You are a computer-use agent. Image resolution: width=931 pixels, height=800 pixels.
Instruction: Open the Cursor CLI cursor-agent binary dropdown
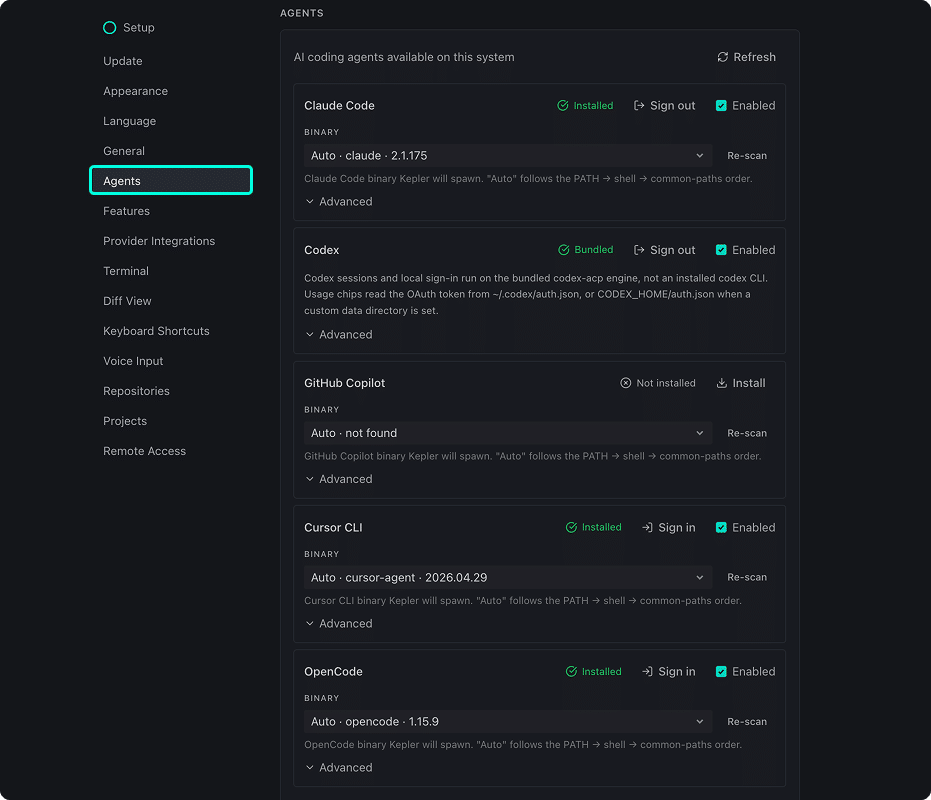(508, 577)
